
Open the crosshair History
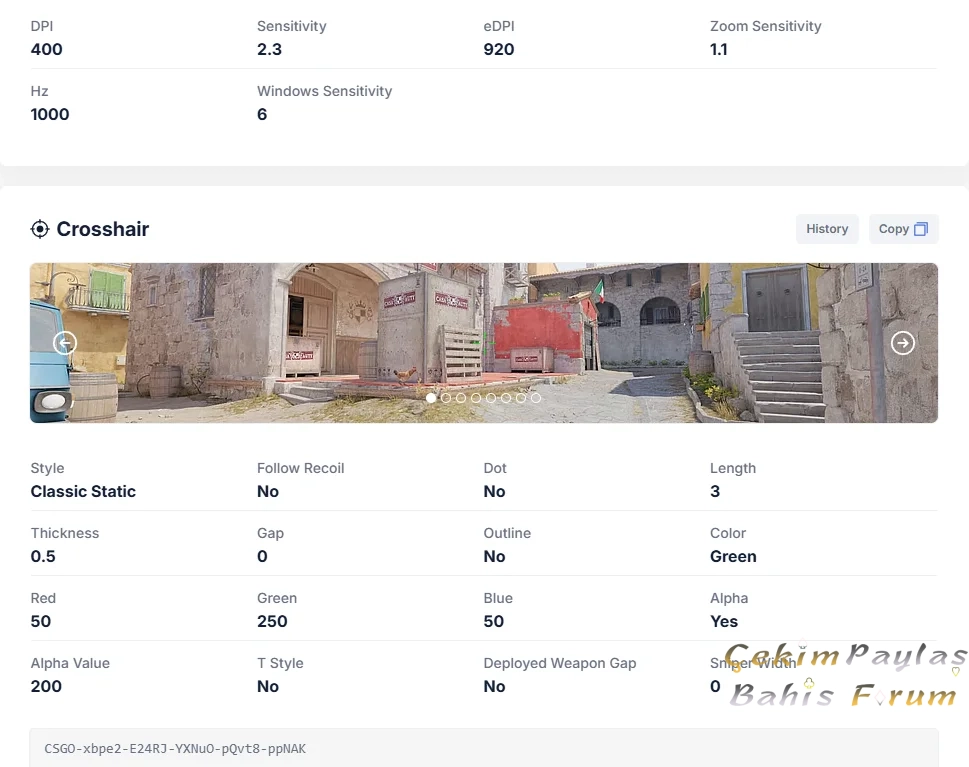(x=827, y=229)
